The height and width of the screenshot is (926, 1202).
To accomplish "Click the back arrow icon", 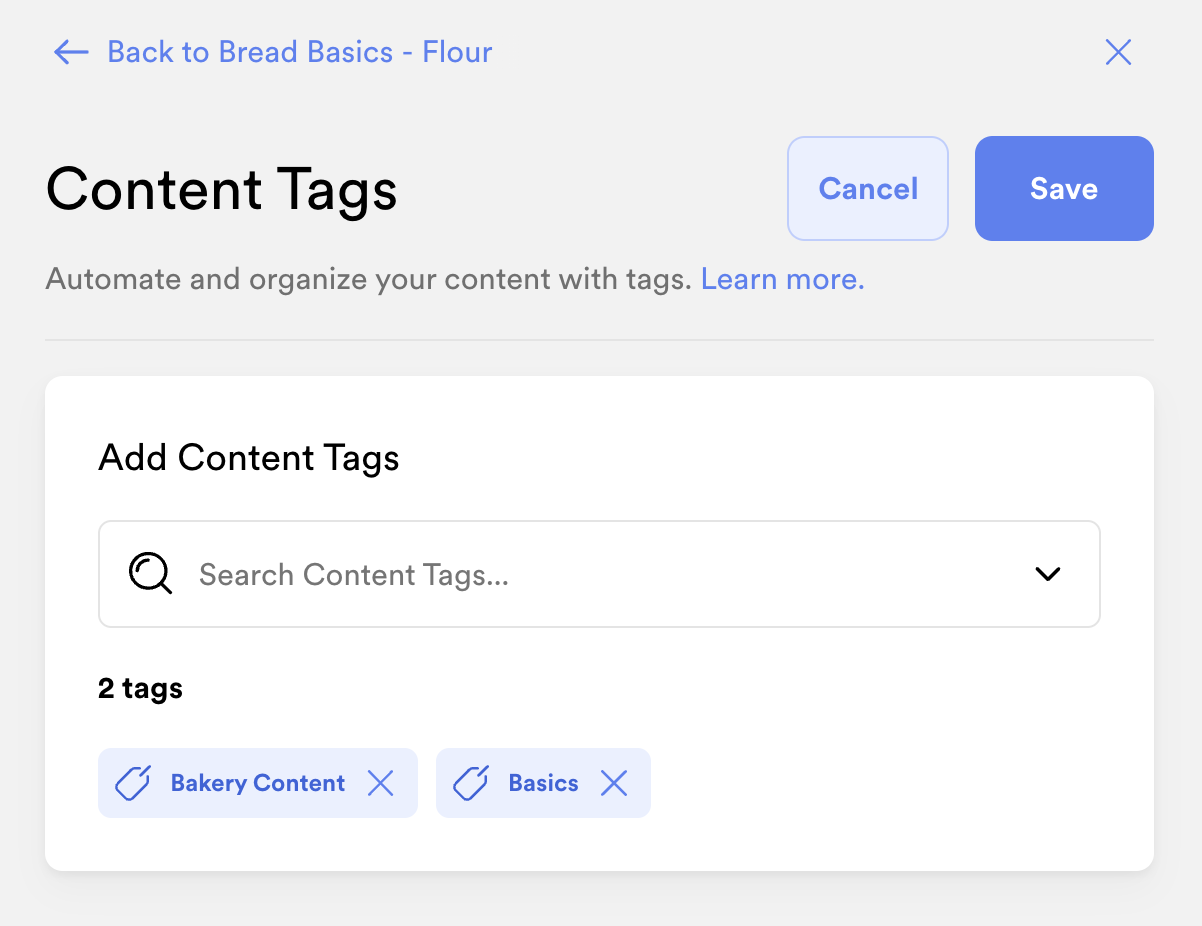I will point(71,52).
